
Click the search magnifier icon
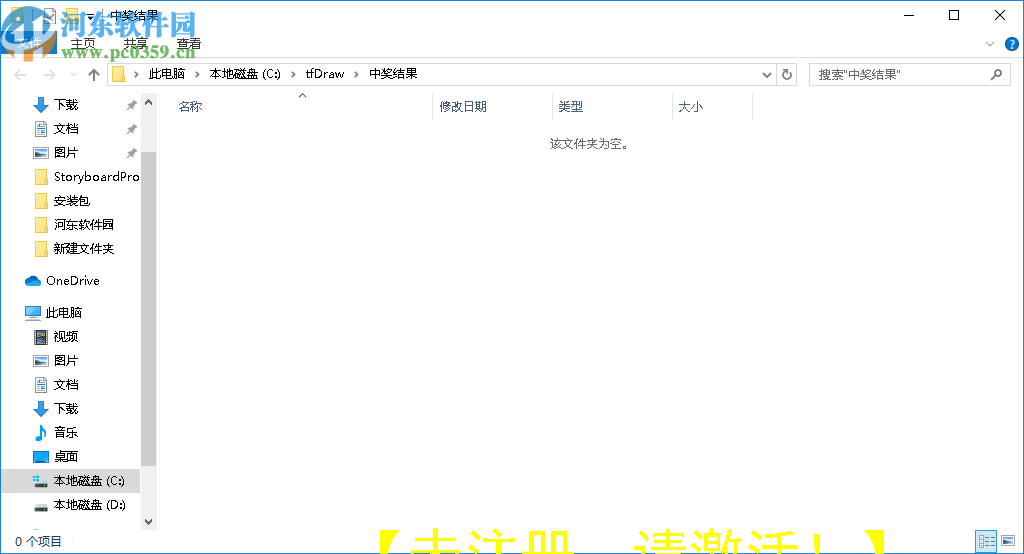click(x=996, y=74)
